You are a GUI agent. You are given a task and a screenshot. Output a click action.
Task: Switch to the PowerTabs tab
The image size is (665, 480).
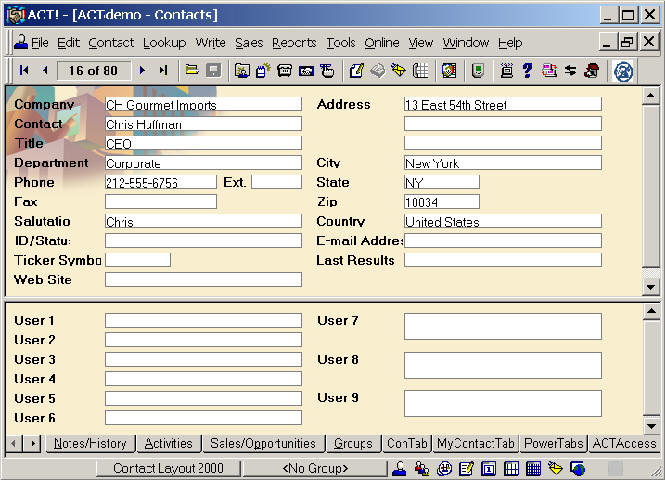[x=553, y=444]
